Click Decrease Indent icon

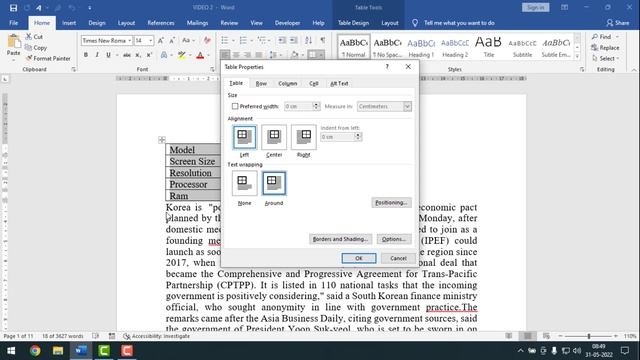coord(282,40)
